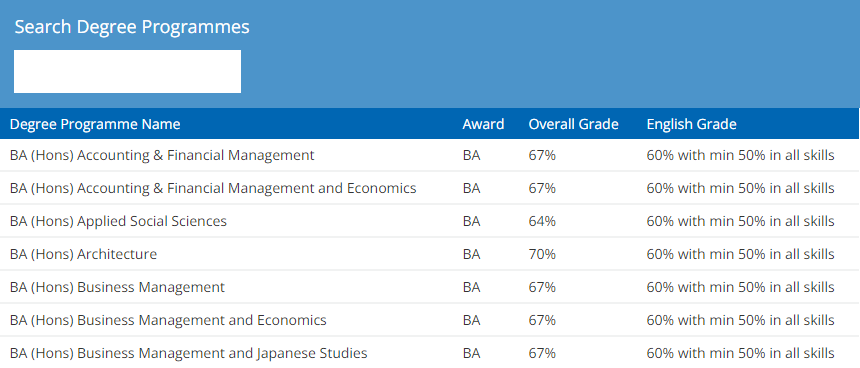Screen dimensions: 860x368
Task: Click the Overall Grade column header
Action: click(x=573, y=124)
